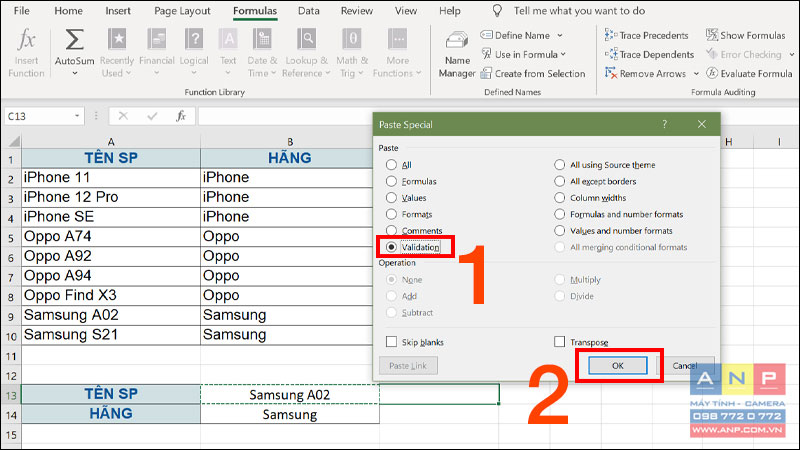The image size is (800, 450).
Task: Switch to the Page Layout tab
Action: [182, 11]
